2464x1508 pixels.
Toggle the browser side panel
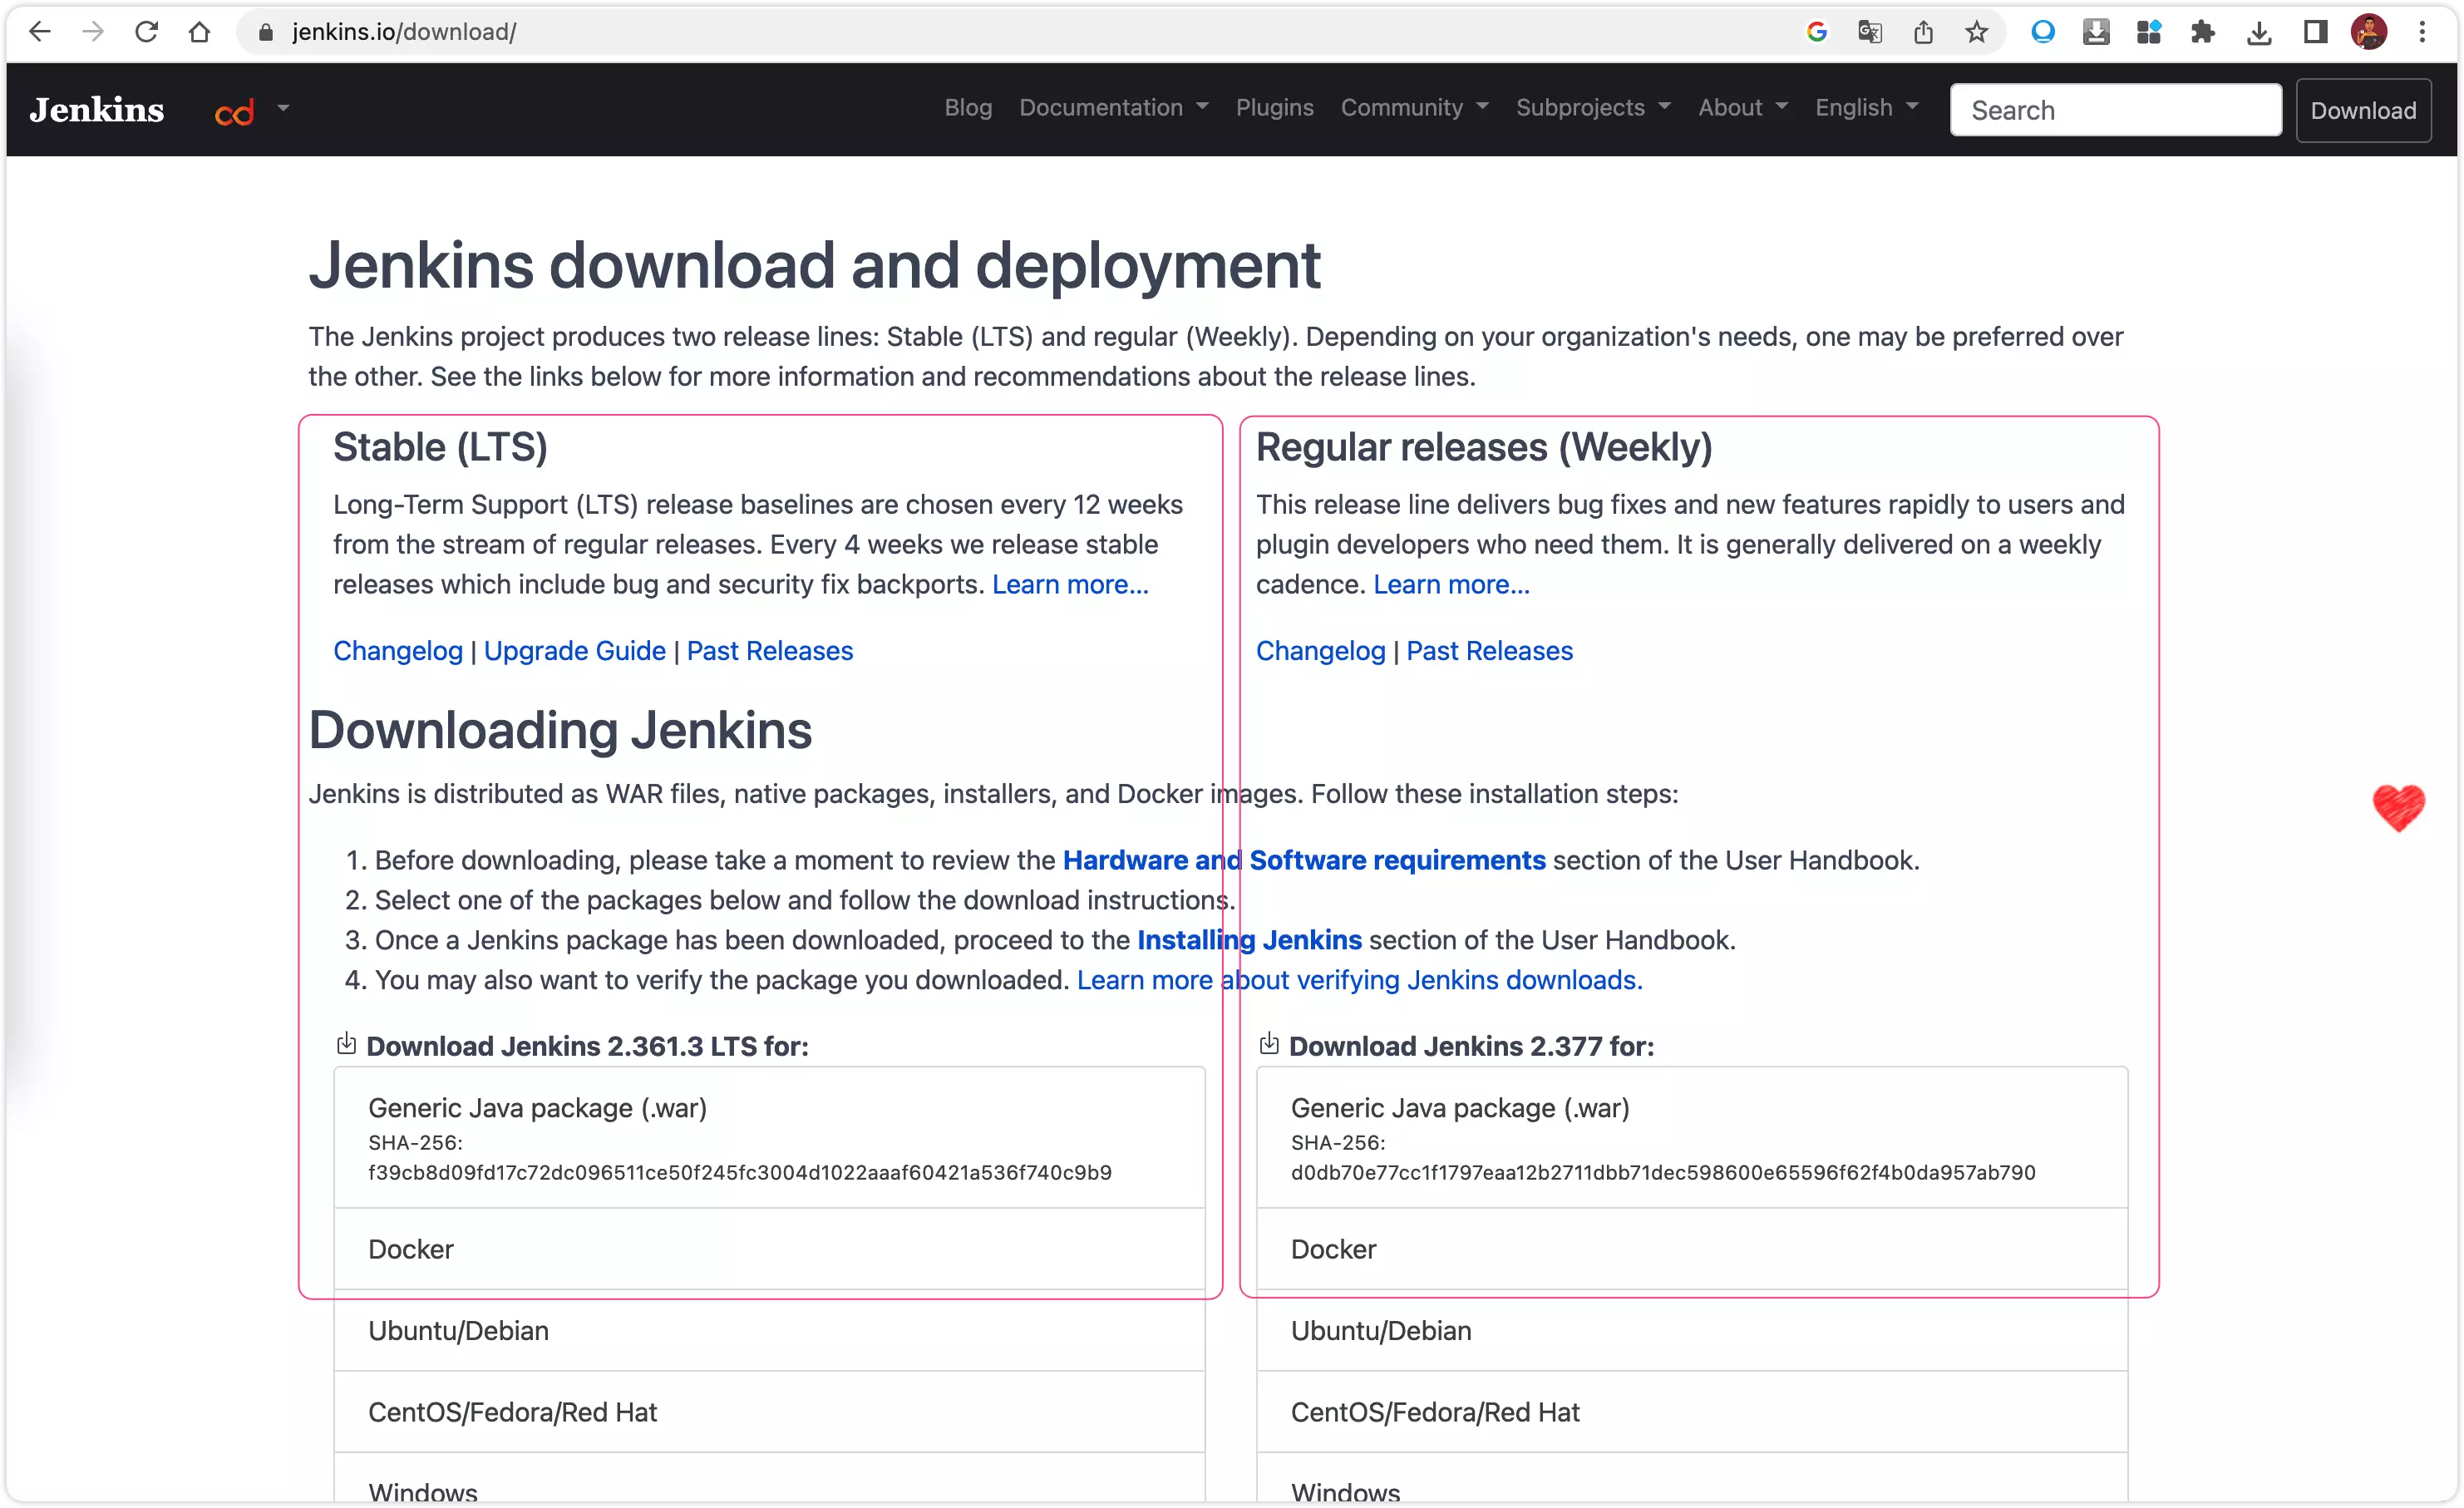pos(2315,32)
